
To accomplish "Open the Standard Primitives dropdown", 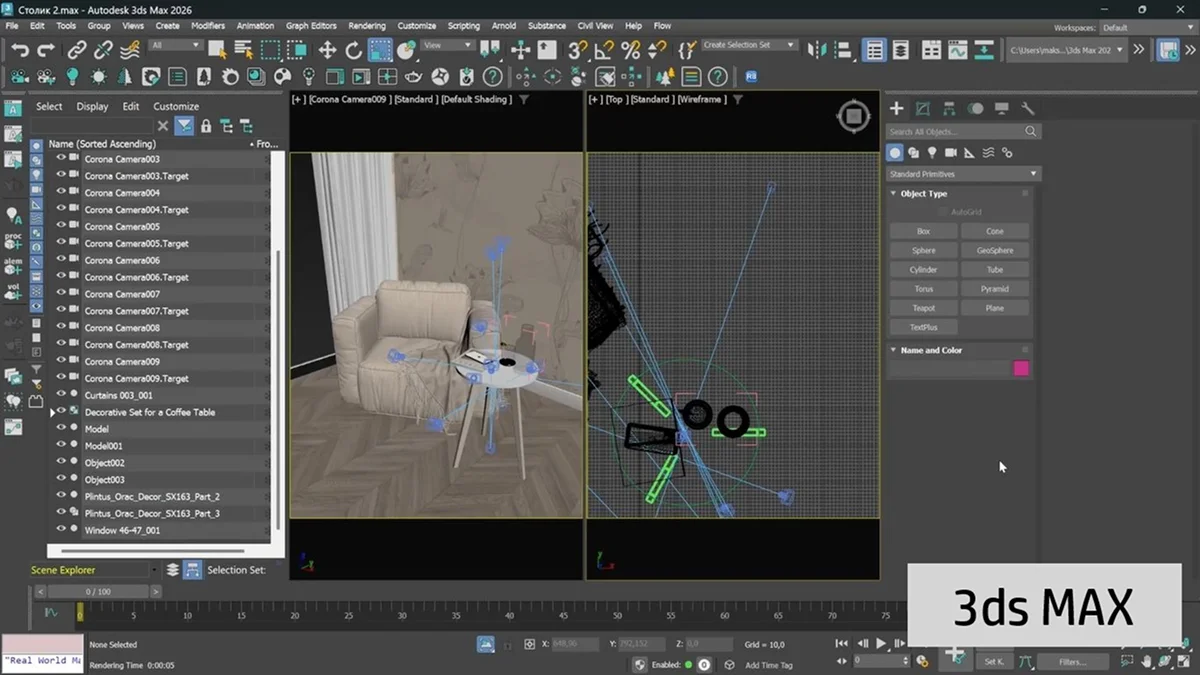I will point(960,173).
